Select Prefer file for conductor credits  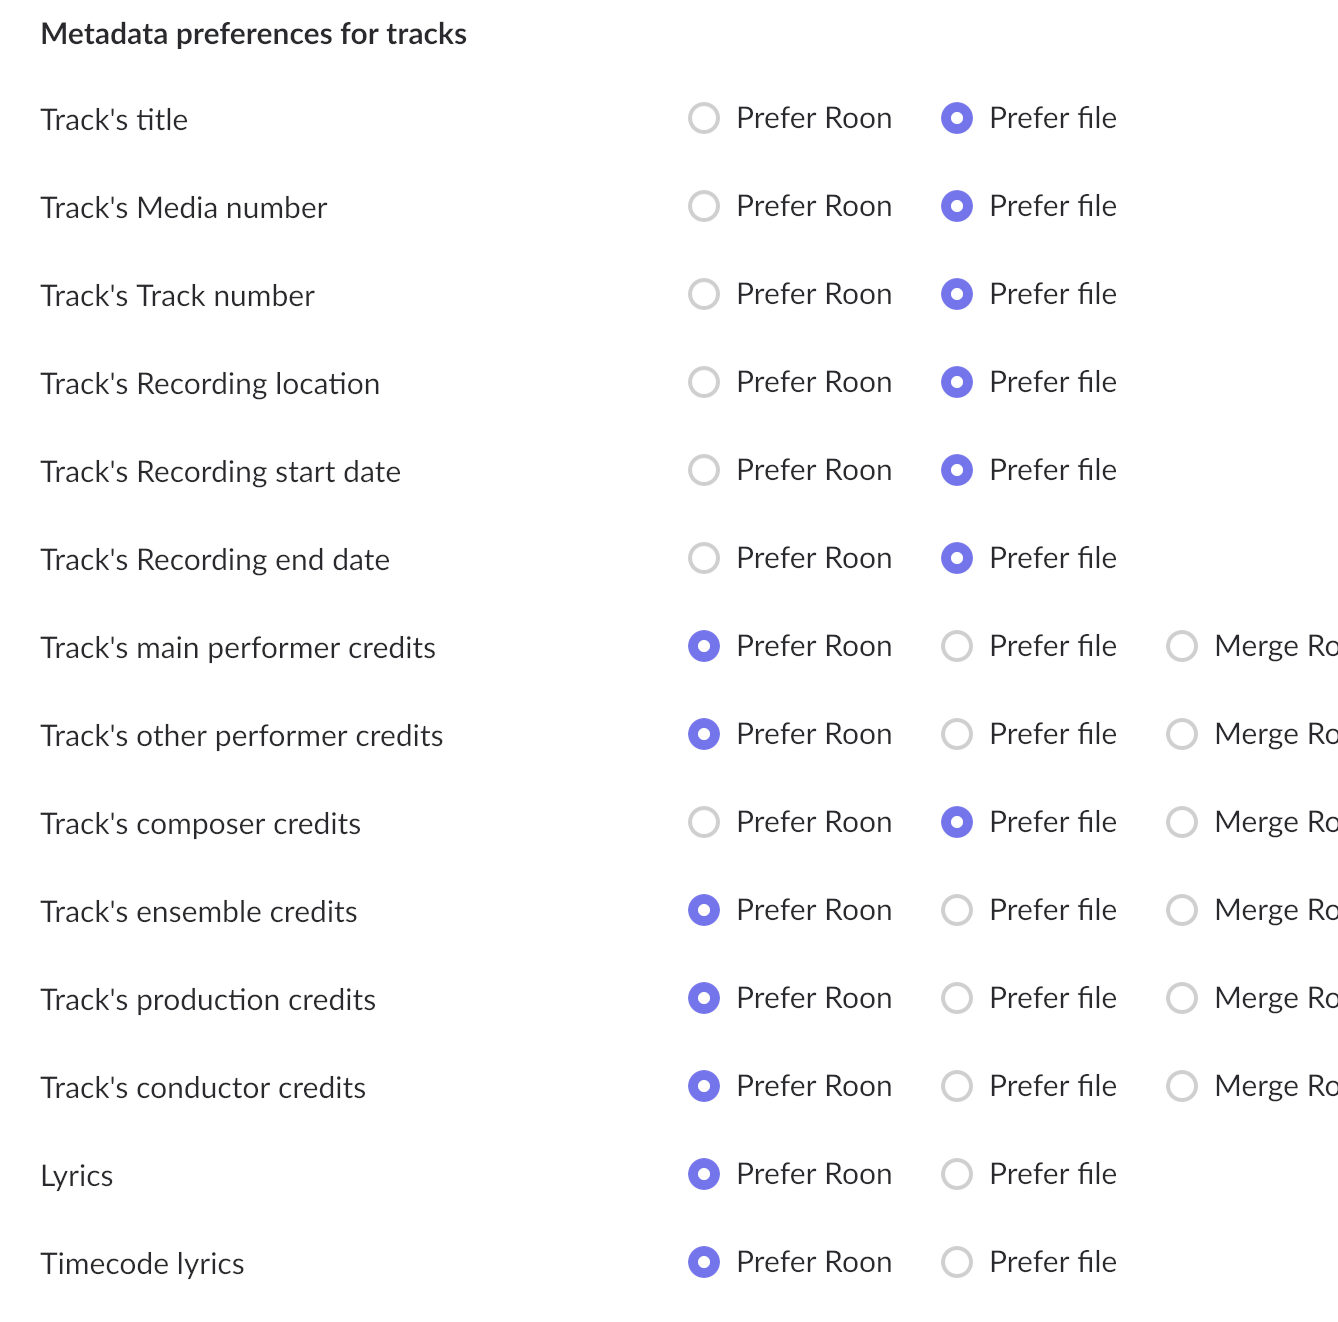pos(957,1086)
